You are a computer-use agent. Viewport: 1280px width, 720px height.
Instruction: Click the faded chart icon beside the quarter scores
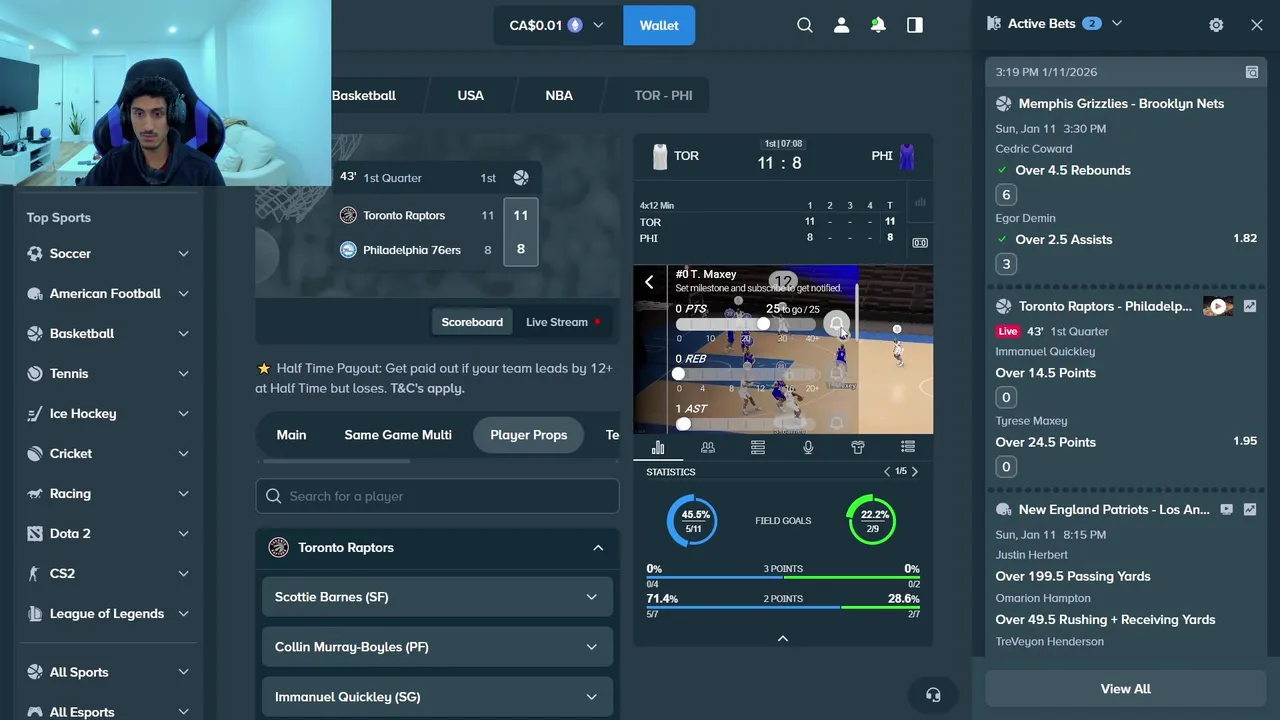point(920,202)
